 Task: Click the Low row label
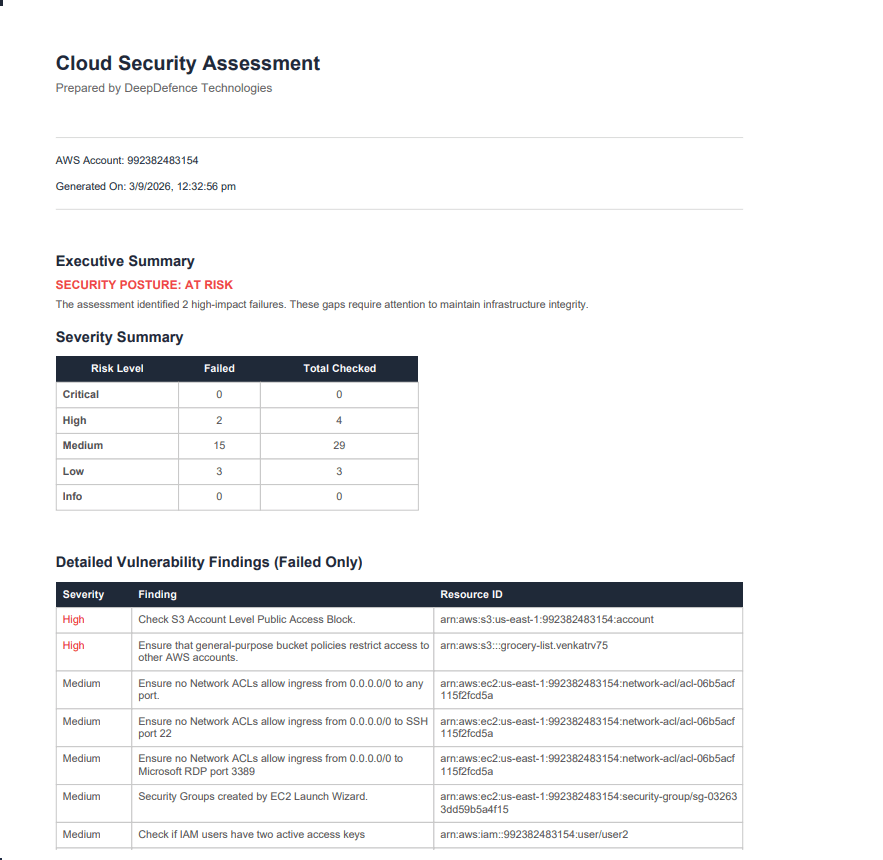[x=73, y=471]
